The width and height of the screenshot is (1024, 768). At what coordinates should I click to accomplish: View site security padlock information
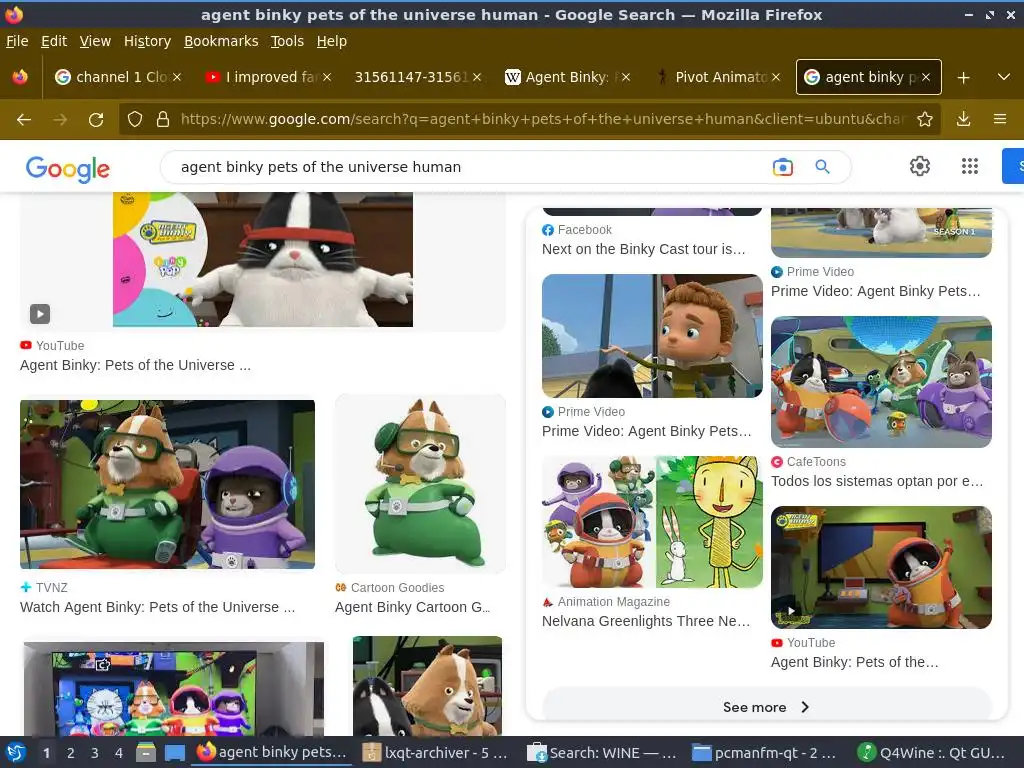pos(163,119)
